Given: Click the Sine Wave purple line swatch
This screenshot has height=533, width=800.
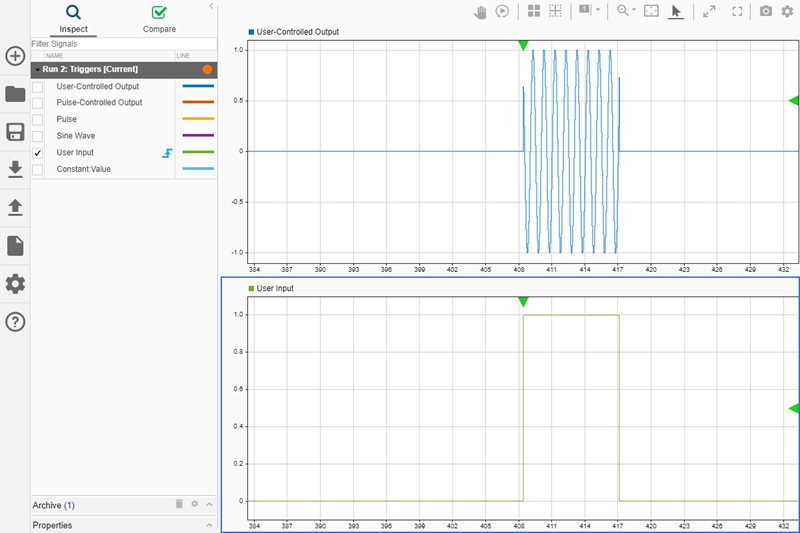Looking at the screenshot, I should point(198,135).
